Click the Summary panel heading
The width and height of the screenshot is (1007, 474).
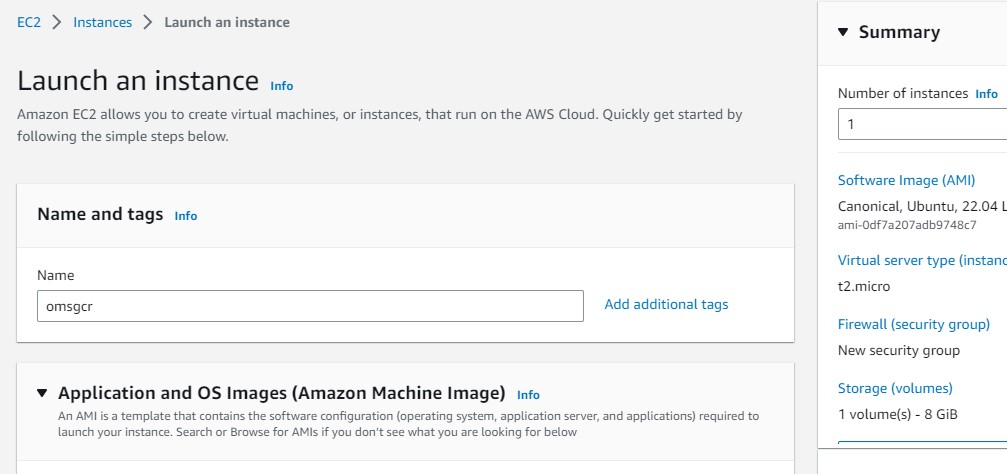pyautogui.click(x=899, y=32)
